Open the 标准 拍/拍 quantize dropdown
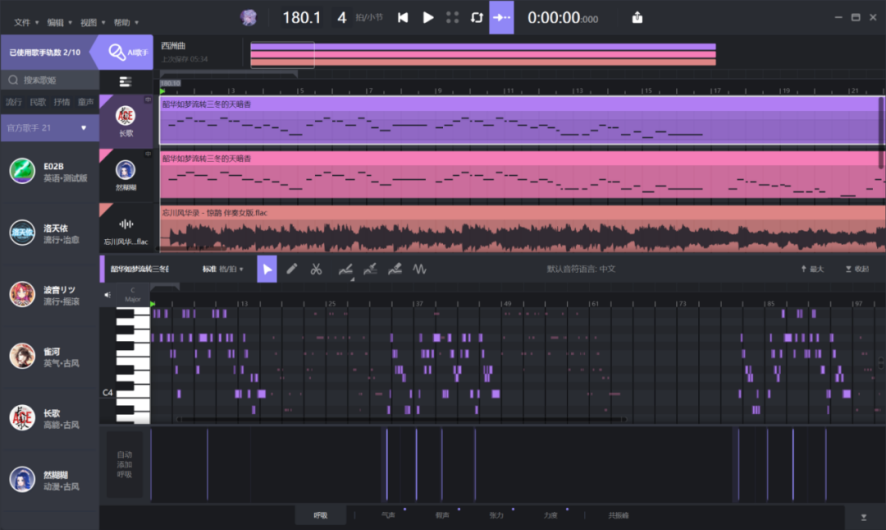Screen dimensions: 886x530 [223, 269]
